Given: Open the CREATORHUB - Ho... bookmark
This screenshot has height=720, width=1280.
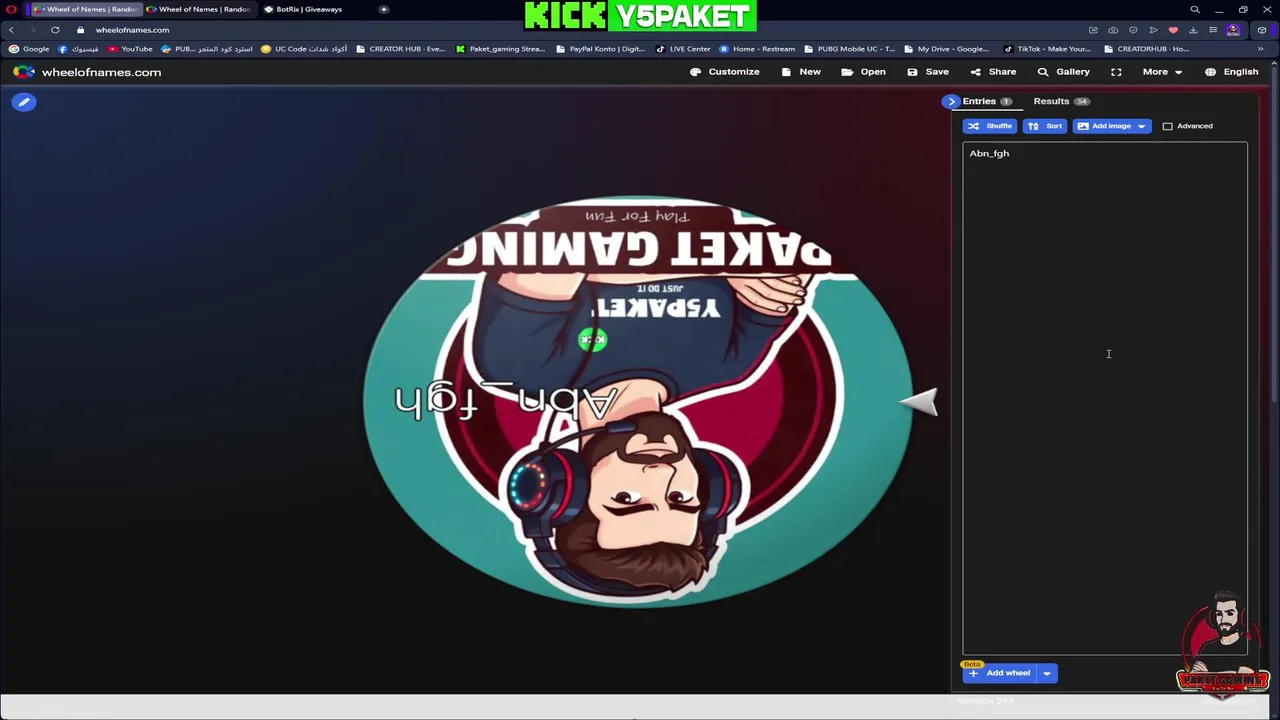Looking at the screenshot, I should tap(1147, 49).
